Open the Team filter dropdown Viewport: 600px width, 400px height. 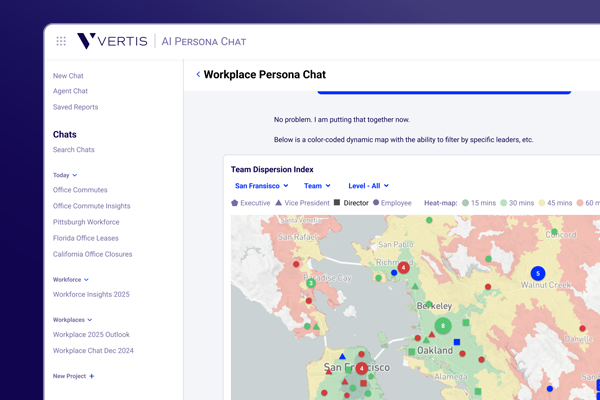(x=317, y=185)
